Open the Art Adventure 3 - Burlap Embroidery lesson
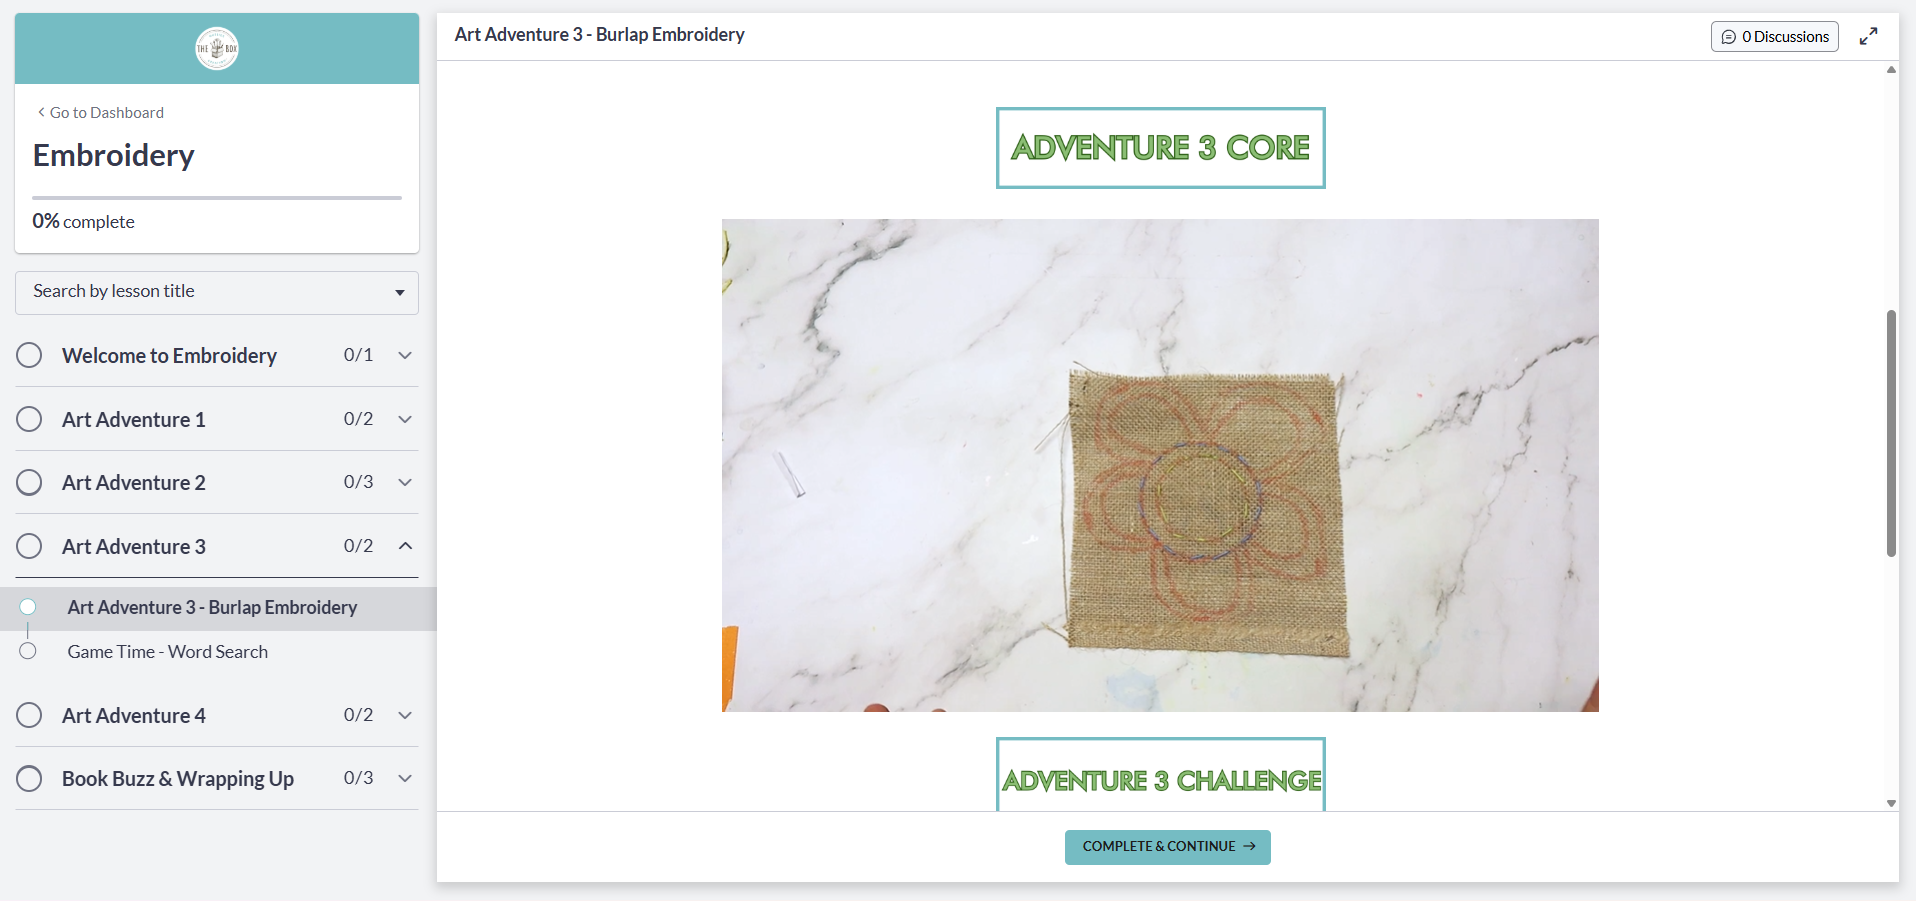 tap(212, 607)
